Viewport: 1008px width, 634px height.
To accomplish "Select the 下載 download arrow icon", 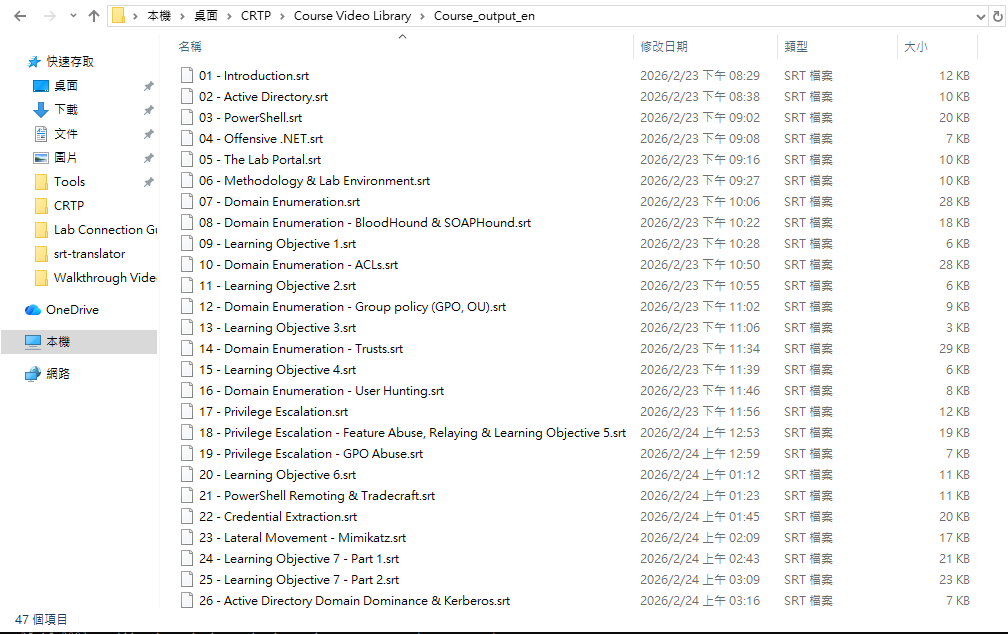I will (41, 110).
